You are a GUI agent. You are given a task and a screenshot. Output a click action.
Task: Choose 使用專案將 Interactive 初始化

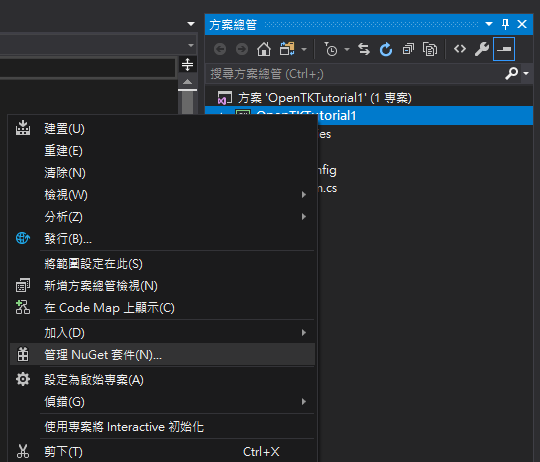162,427
